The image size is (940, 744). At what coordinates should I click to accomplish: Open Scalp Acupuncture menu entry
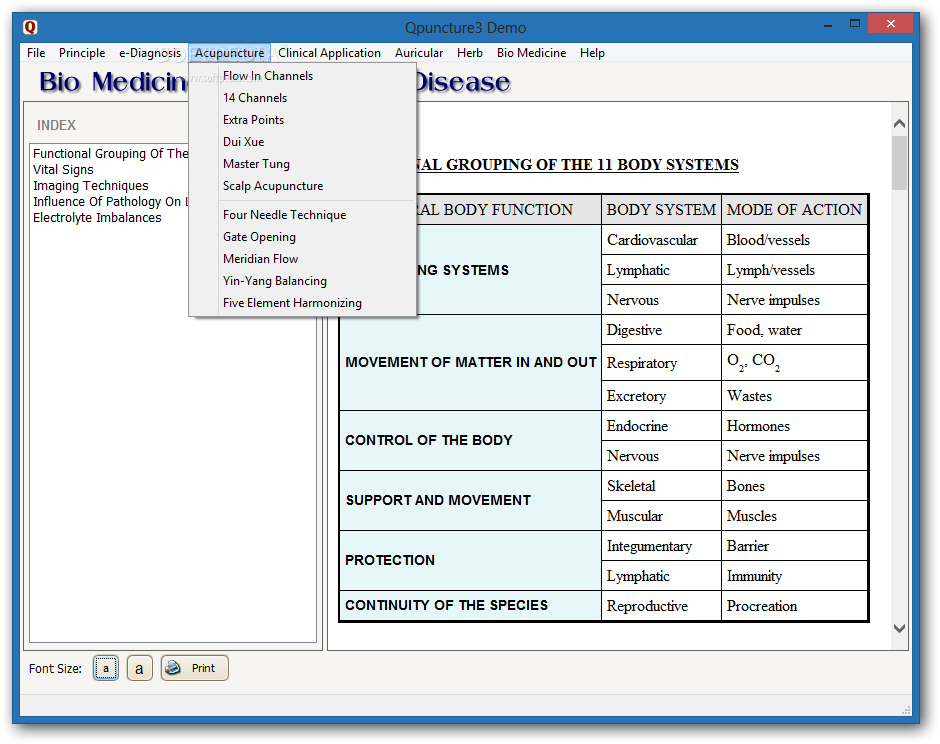point(303,186)
